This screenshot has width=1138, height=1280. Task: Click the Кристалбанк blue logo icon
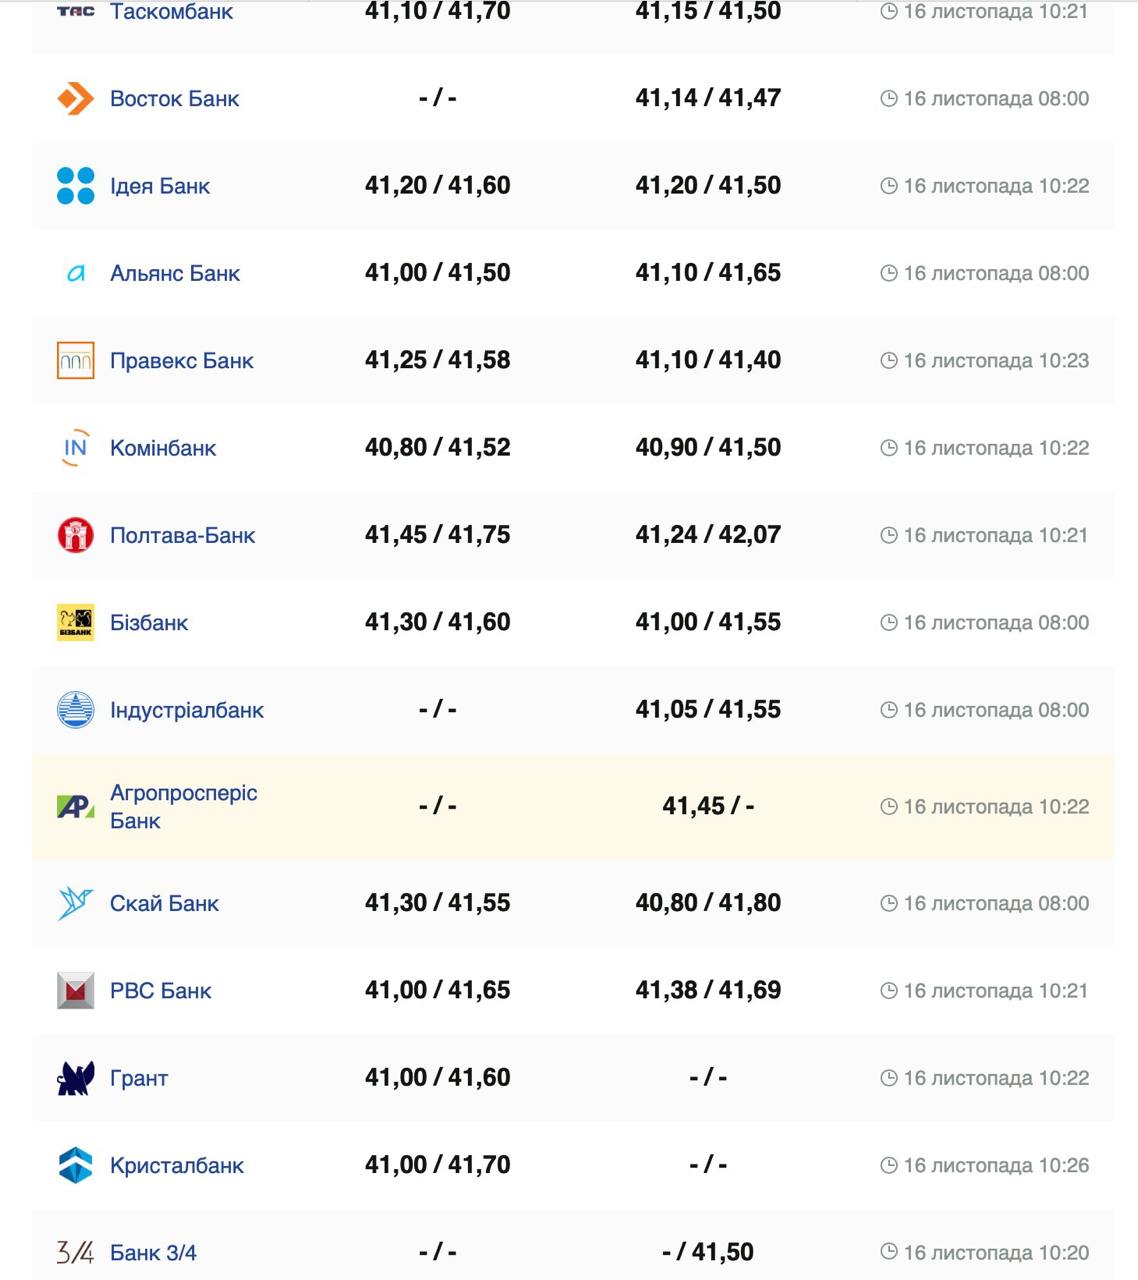coord(75,1165)
